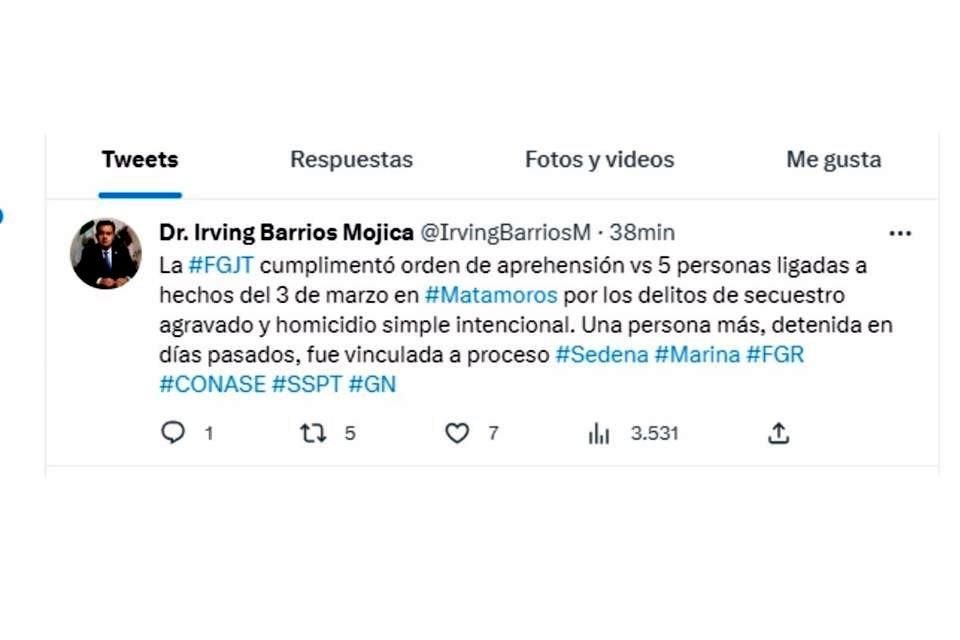Like the tweet using the heart icon
Screen dimensions: 960x640
(458, 432)
